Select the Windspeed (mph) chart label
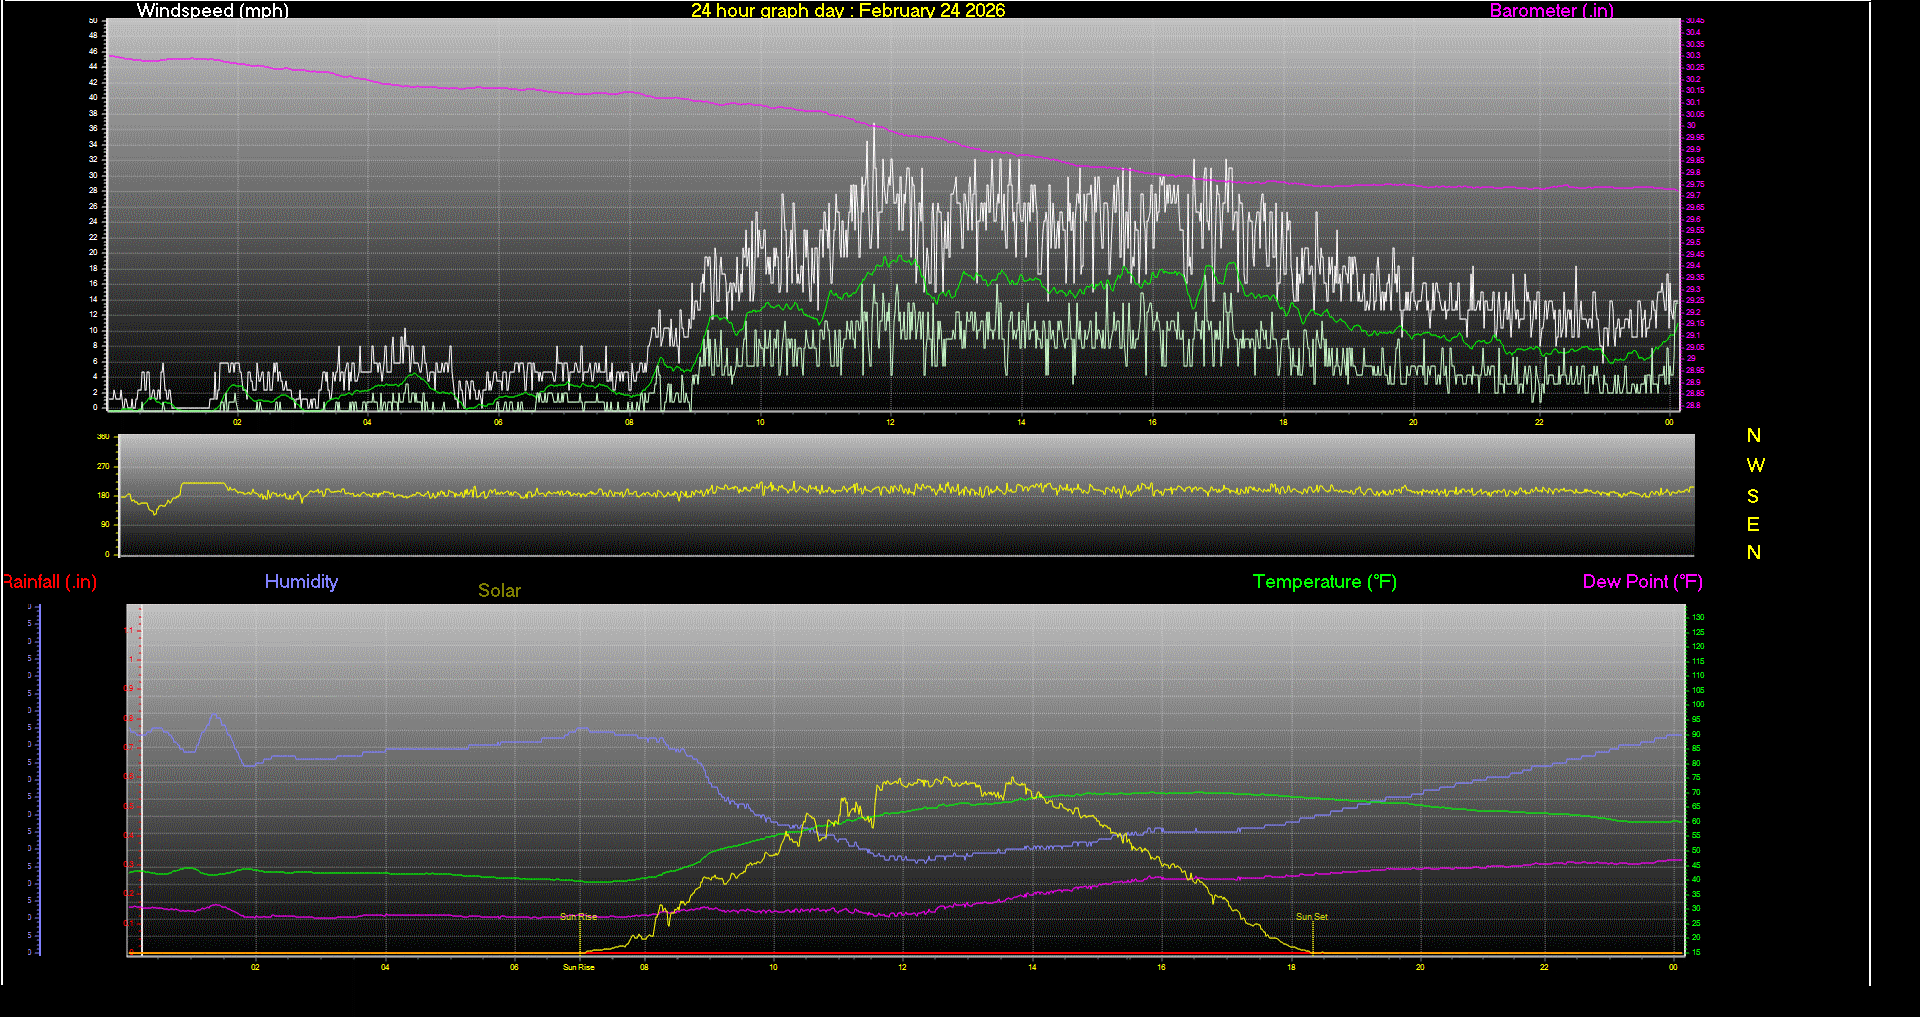1920x1017 pixels. (212, 11)
